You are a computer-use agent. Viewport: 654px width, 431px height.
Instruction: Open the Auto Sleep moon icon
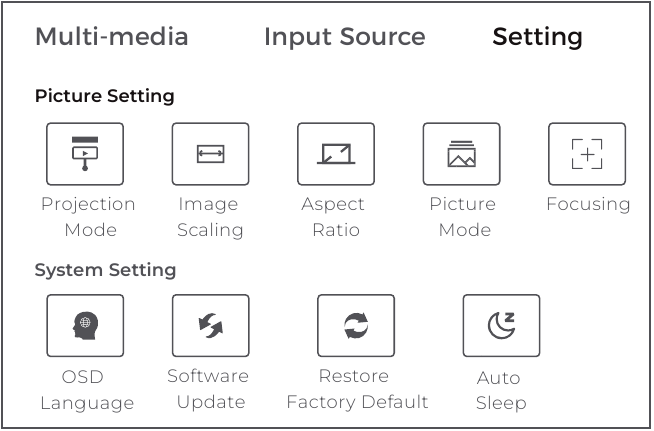click(501, 326)
